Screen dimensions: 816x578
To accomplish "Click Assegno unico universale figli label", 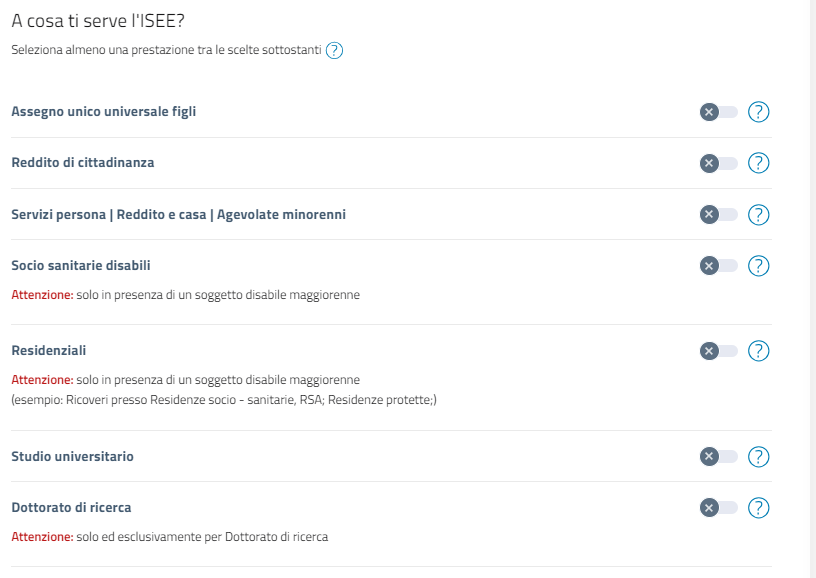I will (x=104, y=112).
